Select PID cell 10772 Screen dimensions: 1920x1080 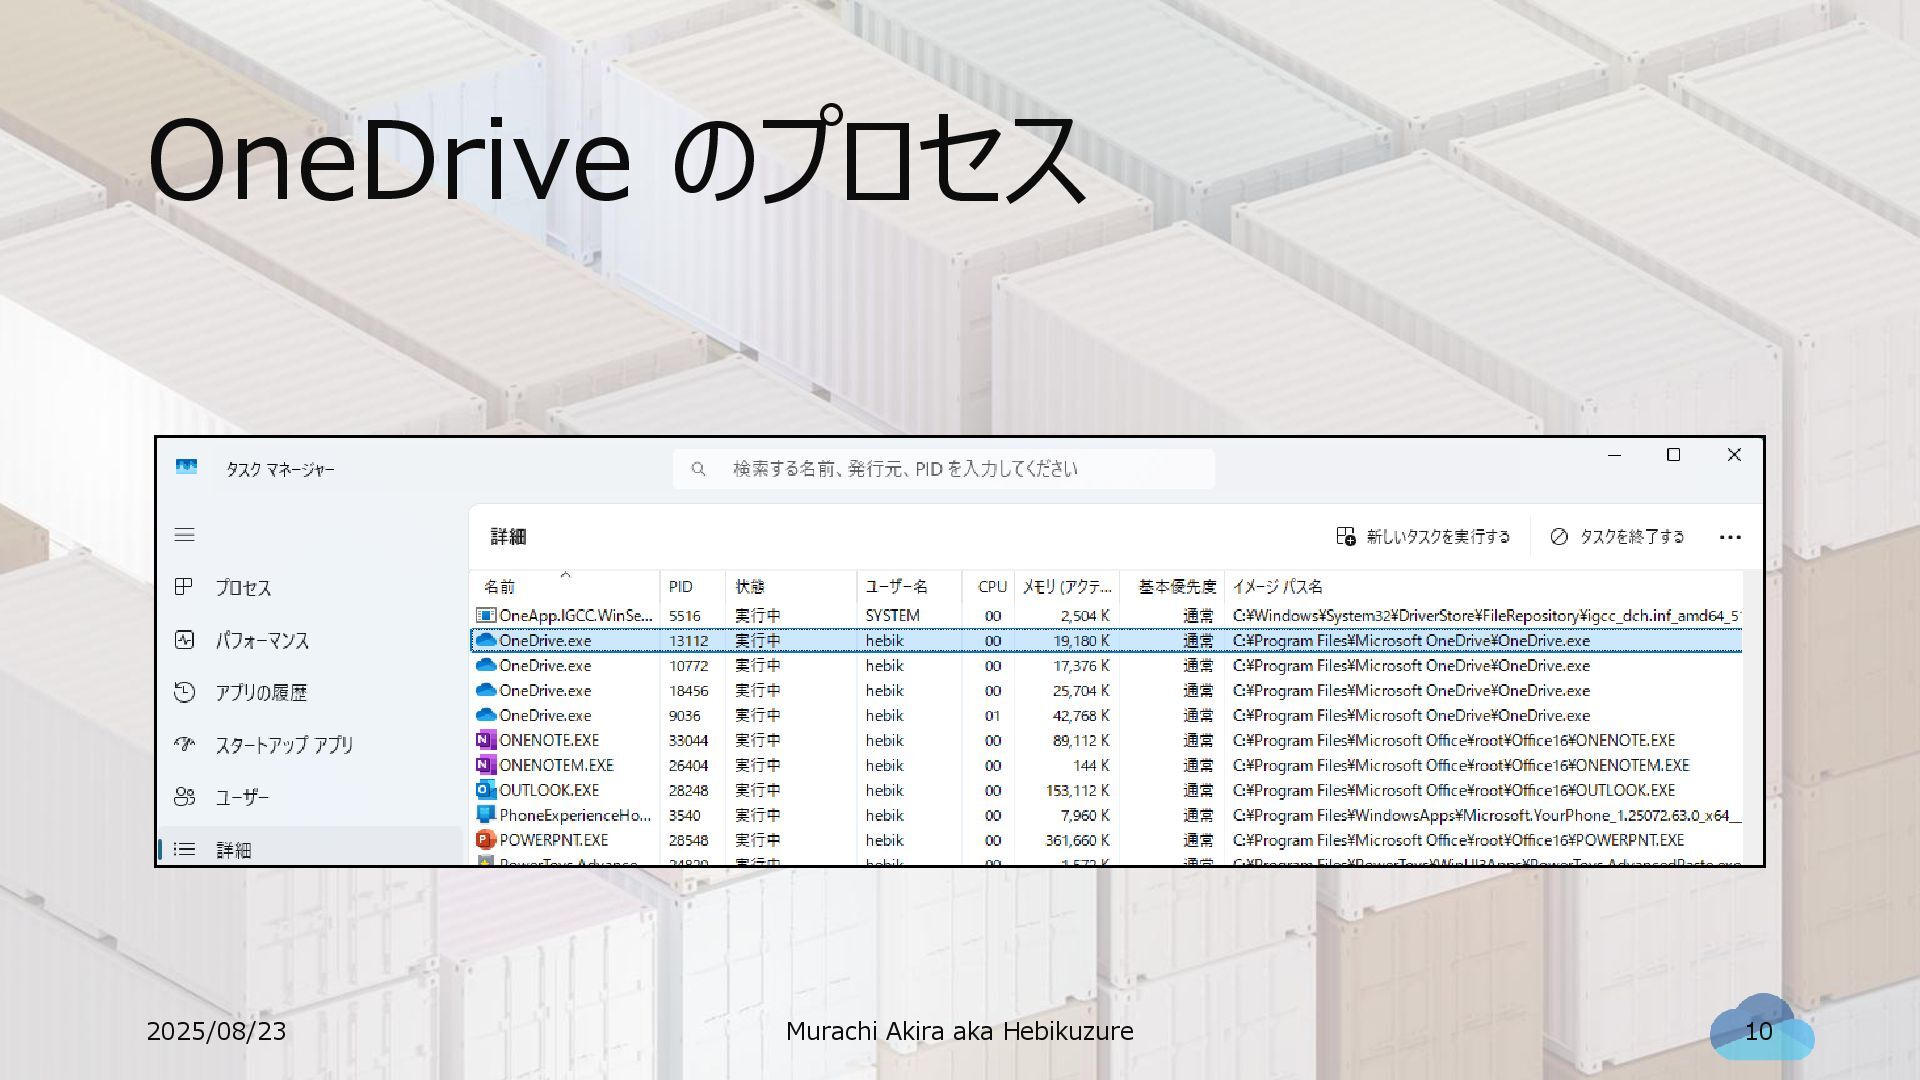click(688, 665)
